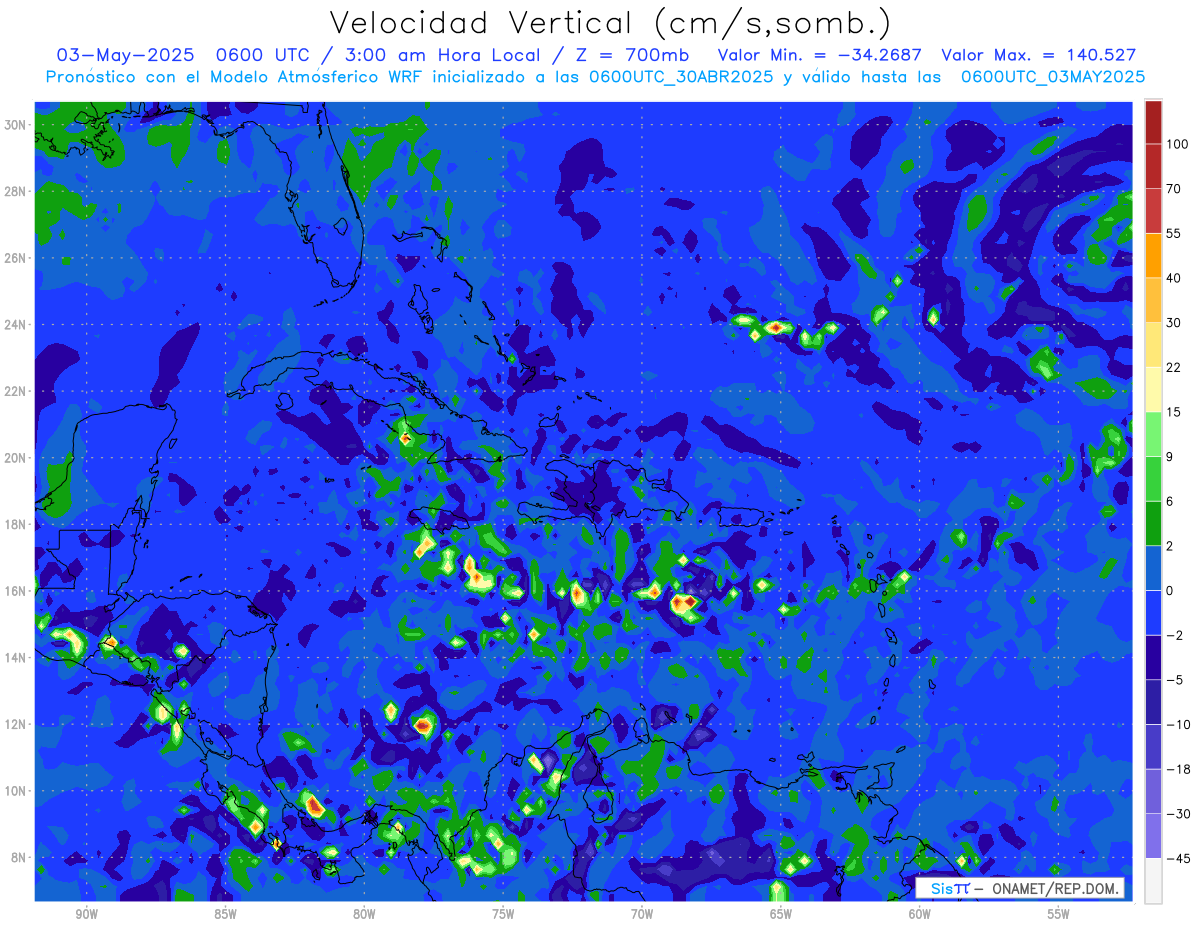The image size is (1200, 927).
Task: Pick the light green swatch between 9 and 15
Action: pyautogui.click(x=1153, y=434)
